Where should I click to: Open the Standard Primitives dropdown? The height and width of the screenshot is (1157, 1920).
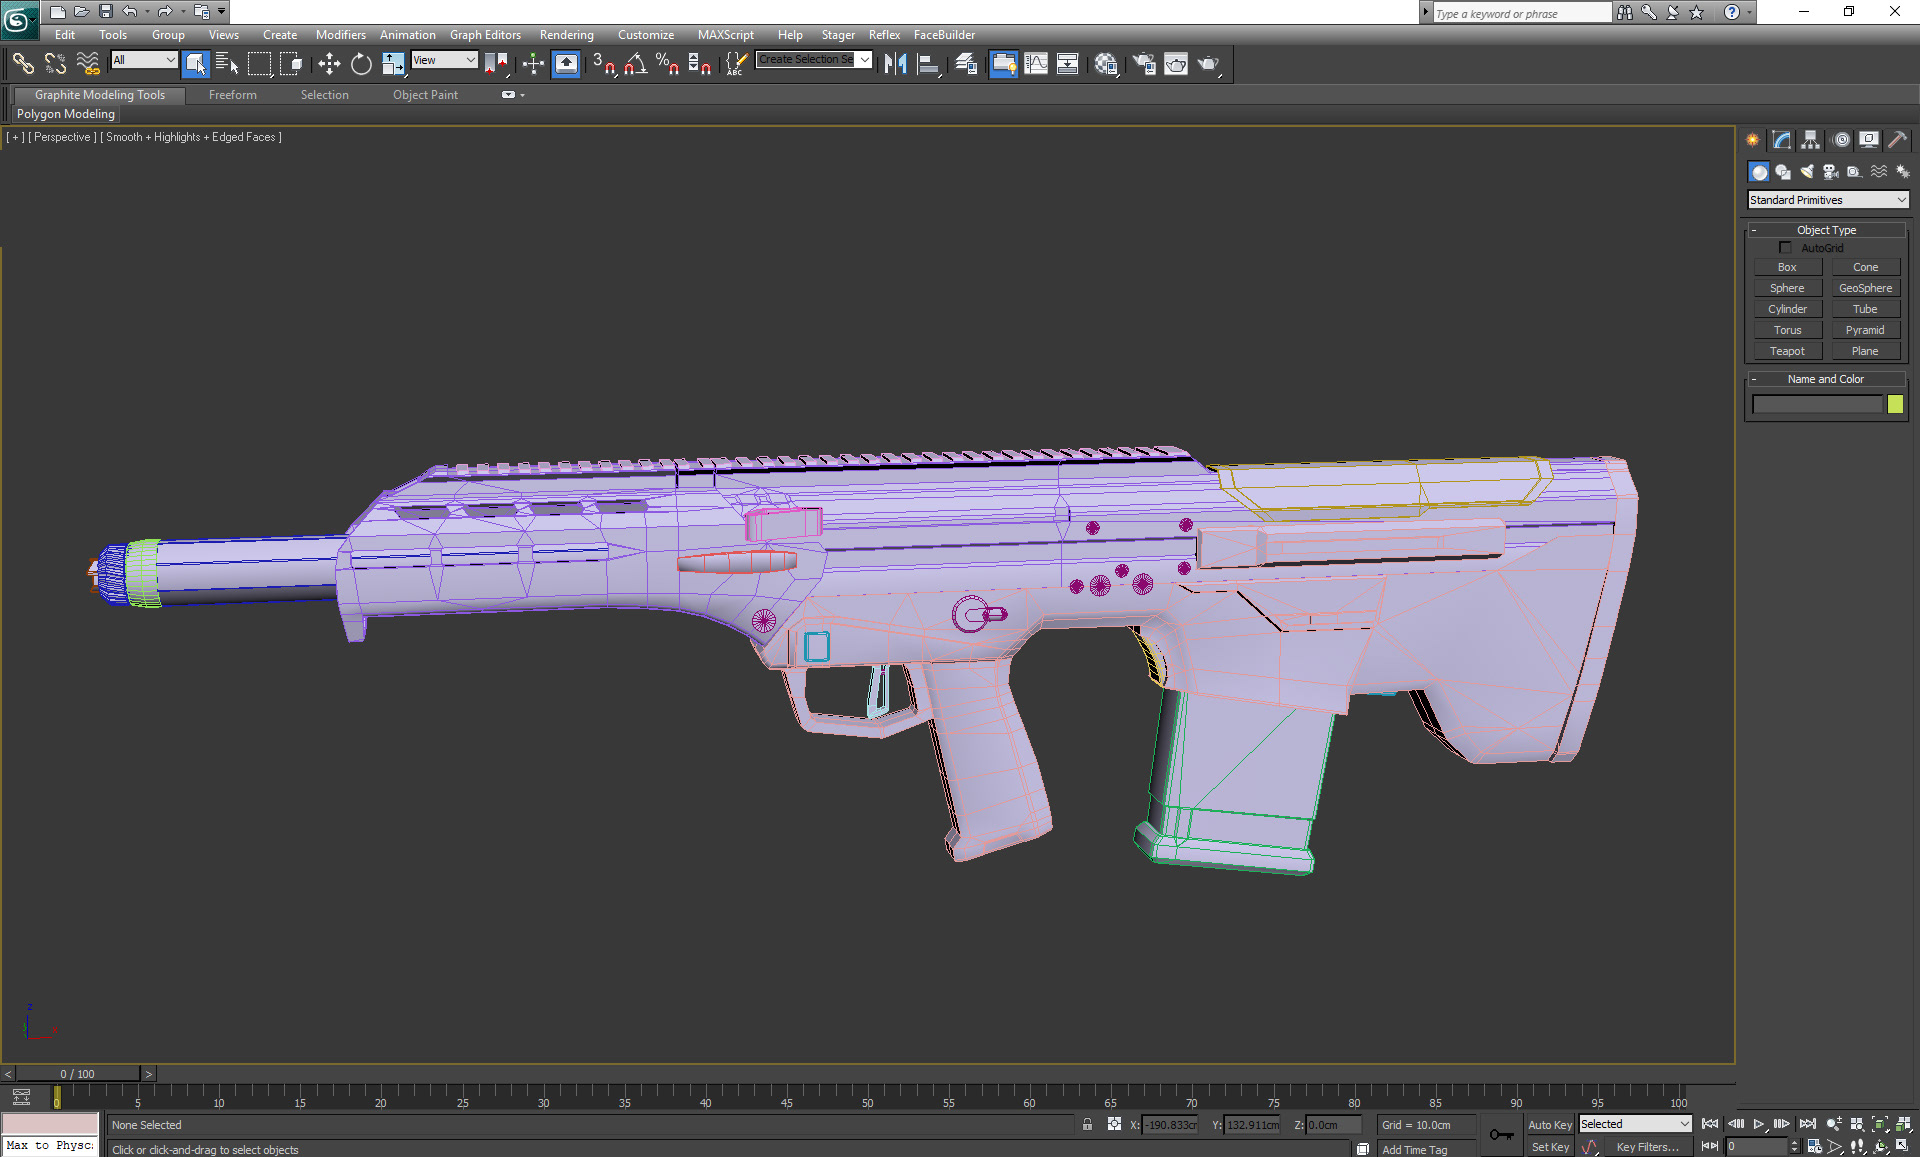click(1827, 199)
